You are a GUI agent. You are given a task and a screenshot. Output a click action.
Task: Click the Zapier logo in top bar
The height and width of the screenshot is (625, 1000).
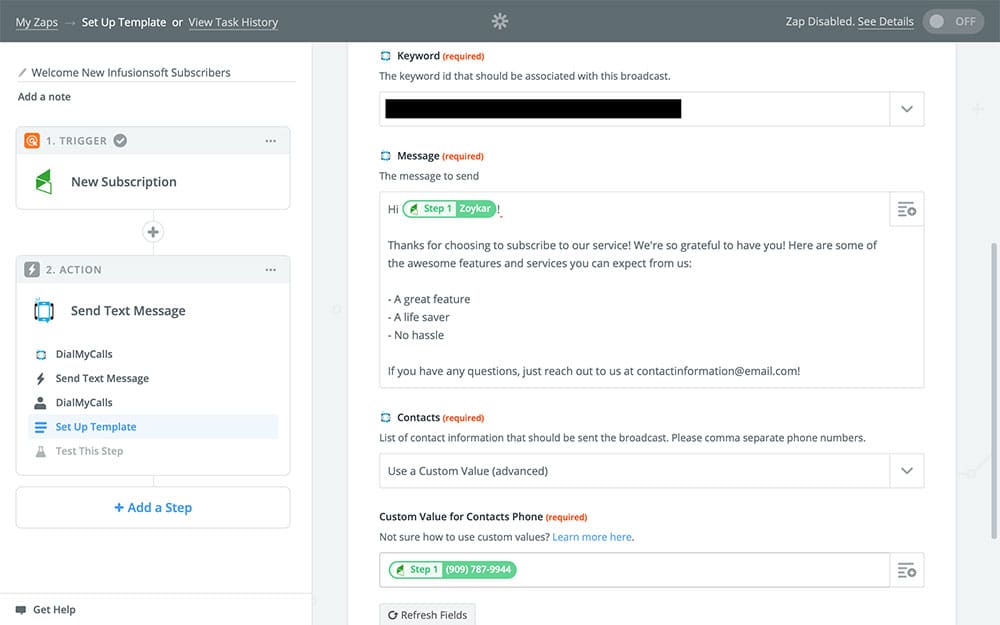[500, 21]
